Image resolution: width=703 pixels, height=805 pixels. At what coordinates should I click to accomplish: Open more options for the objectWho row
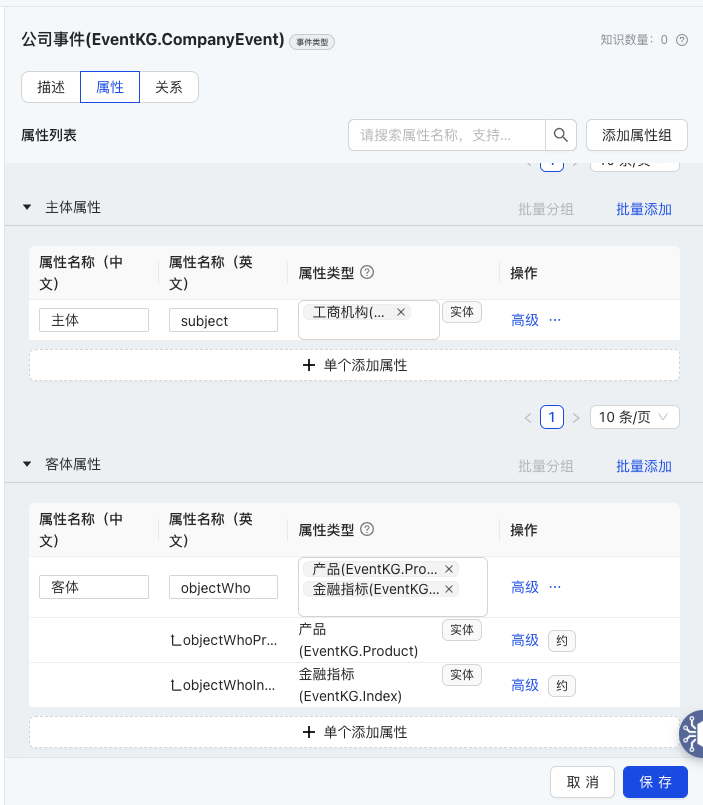555,587
